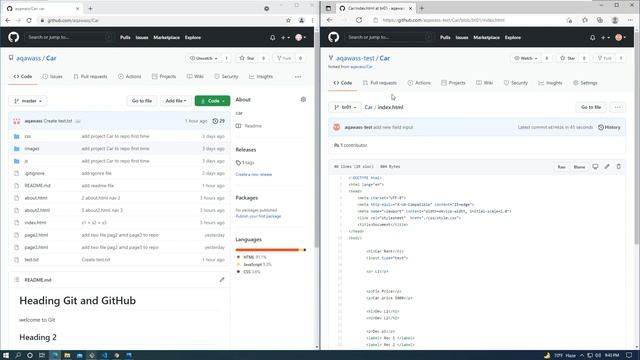Image resolution: width=640 pixels, height=360 pixels.
Task: Open .gitignore file in file list
Action: coord(34,173)
